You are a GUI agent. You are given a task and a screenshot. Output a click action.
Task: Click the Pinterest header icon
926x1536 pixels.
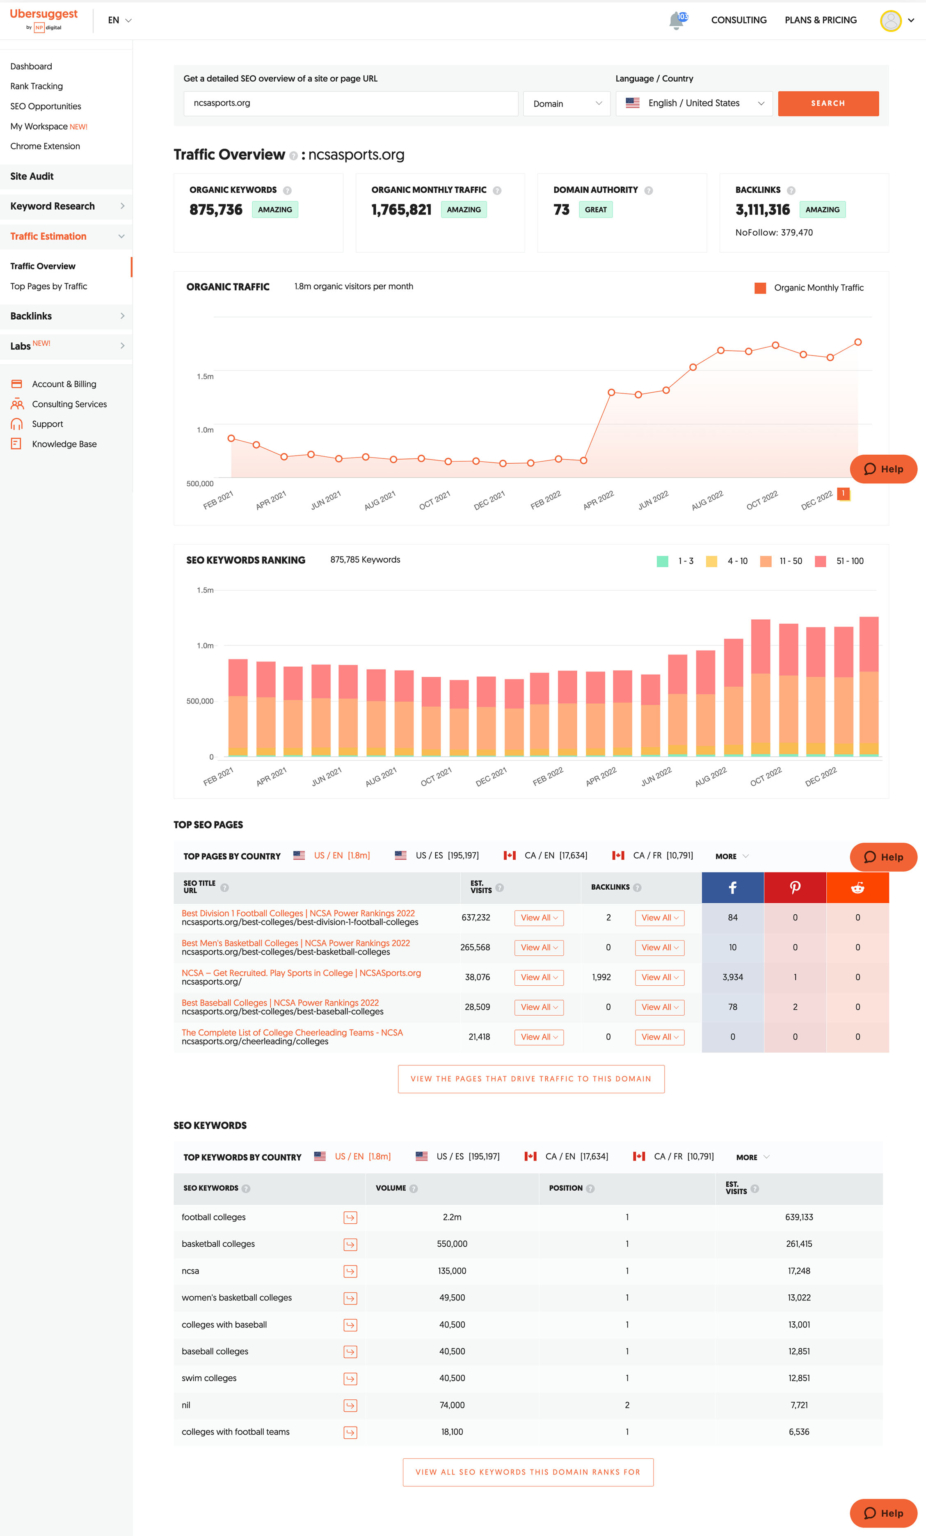[795, 887]
